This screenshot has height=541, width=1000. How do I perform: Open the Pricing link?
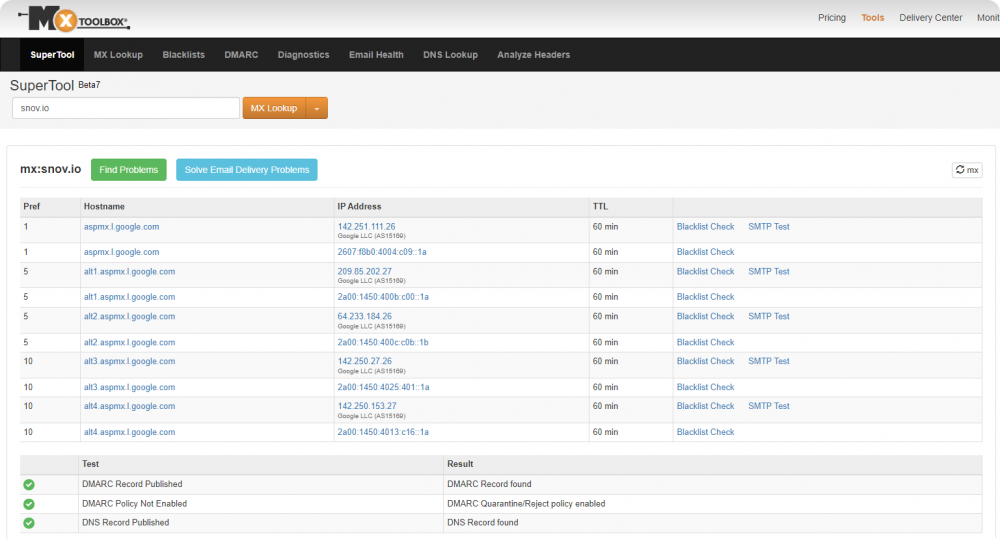point(832,18)
